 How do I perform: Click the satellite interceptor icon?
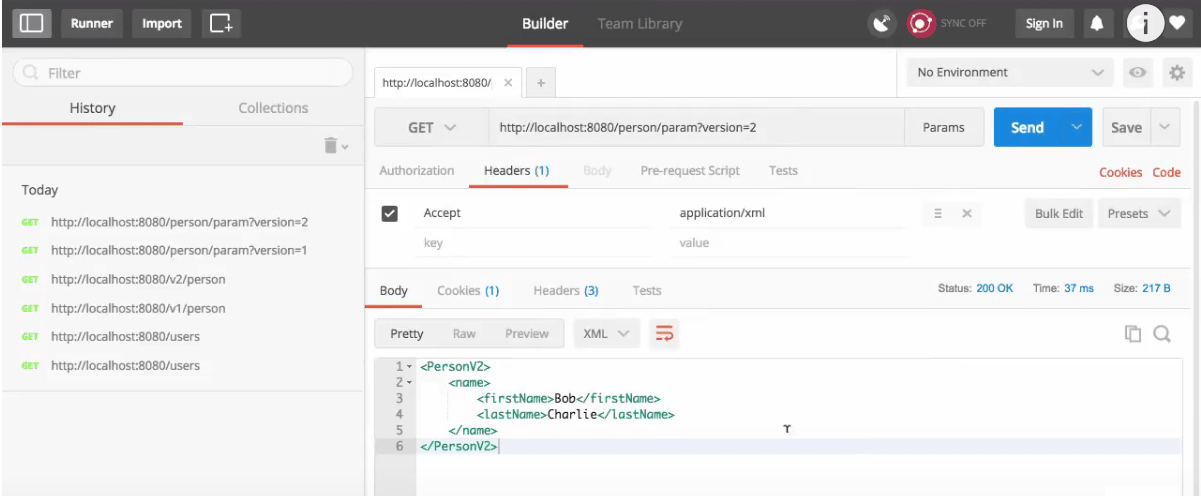(x=881, y=23)
